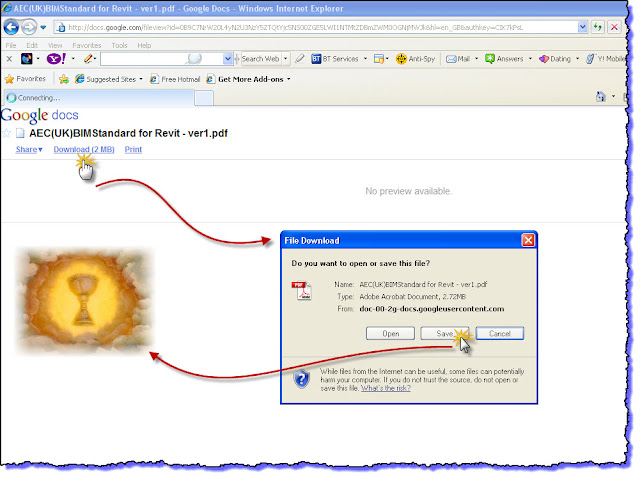Open the Suggested Sites favorites item

(x=109, y=79)
